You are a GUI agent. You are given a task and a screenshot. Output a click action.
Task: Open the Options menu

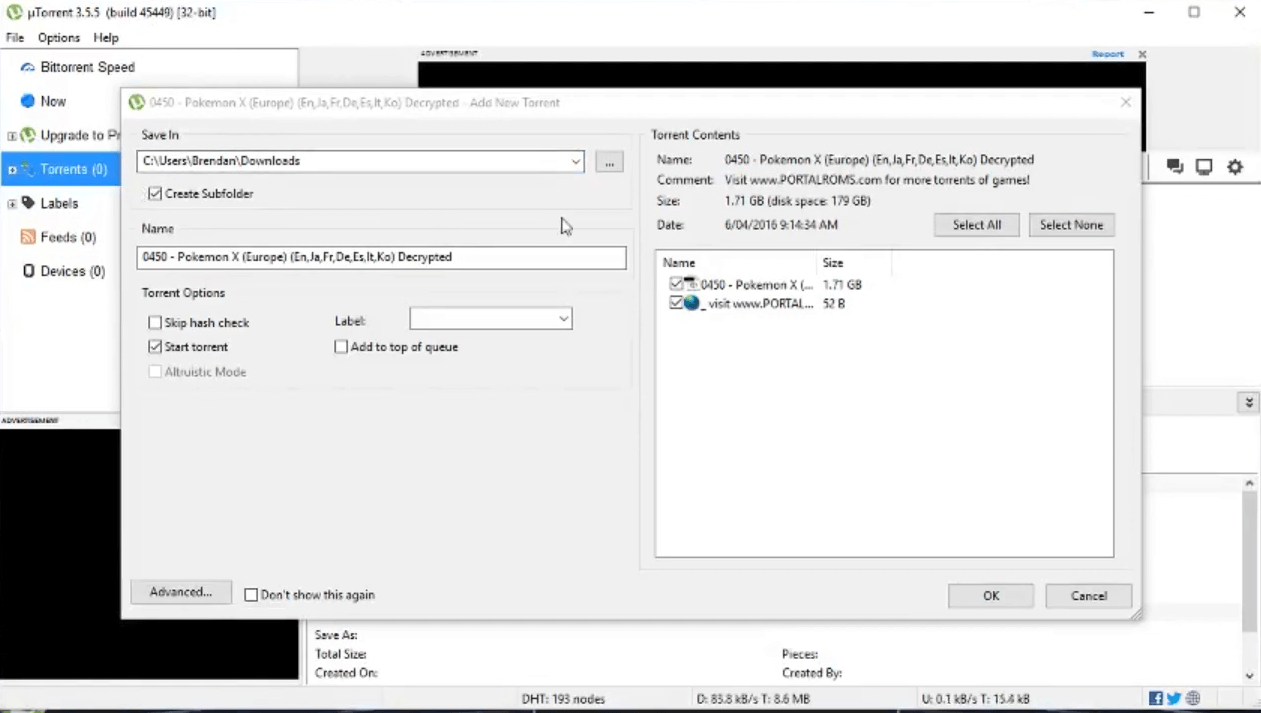tap(58, 37)
